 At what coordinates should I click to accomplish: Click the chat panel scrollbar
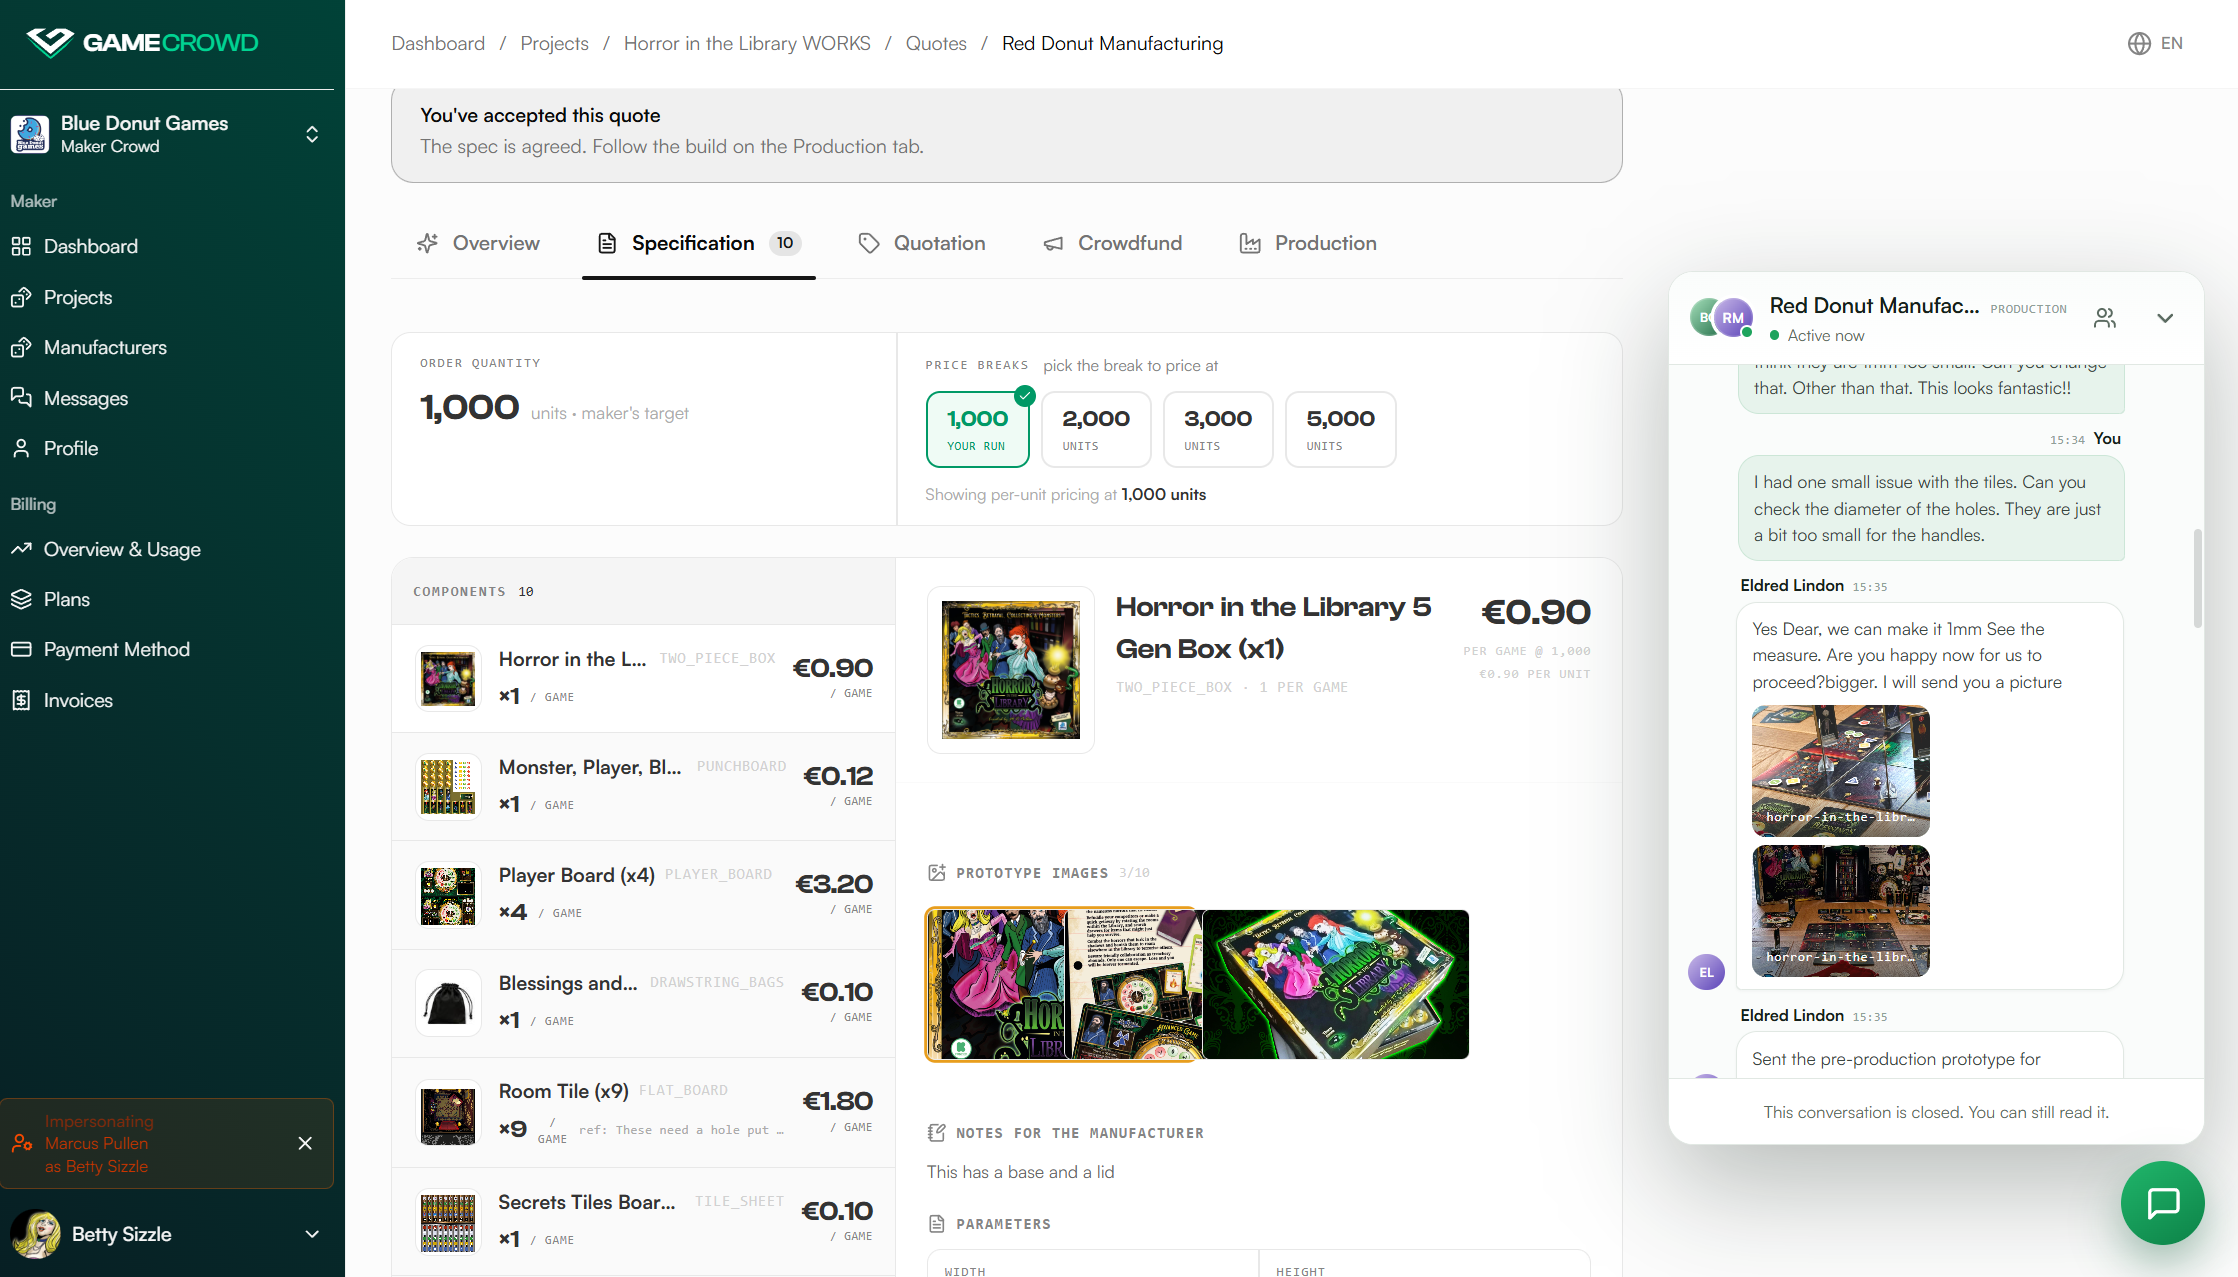[2197, 578]
